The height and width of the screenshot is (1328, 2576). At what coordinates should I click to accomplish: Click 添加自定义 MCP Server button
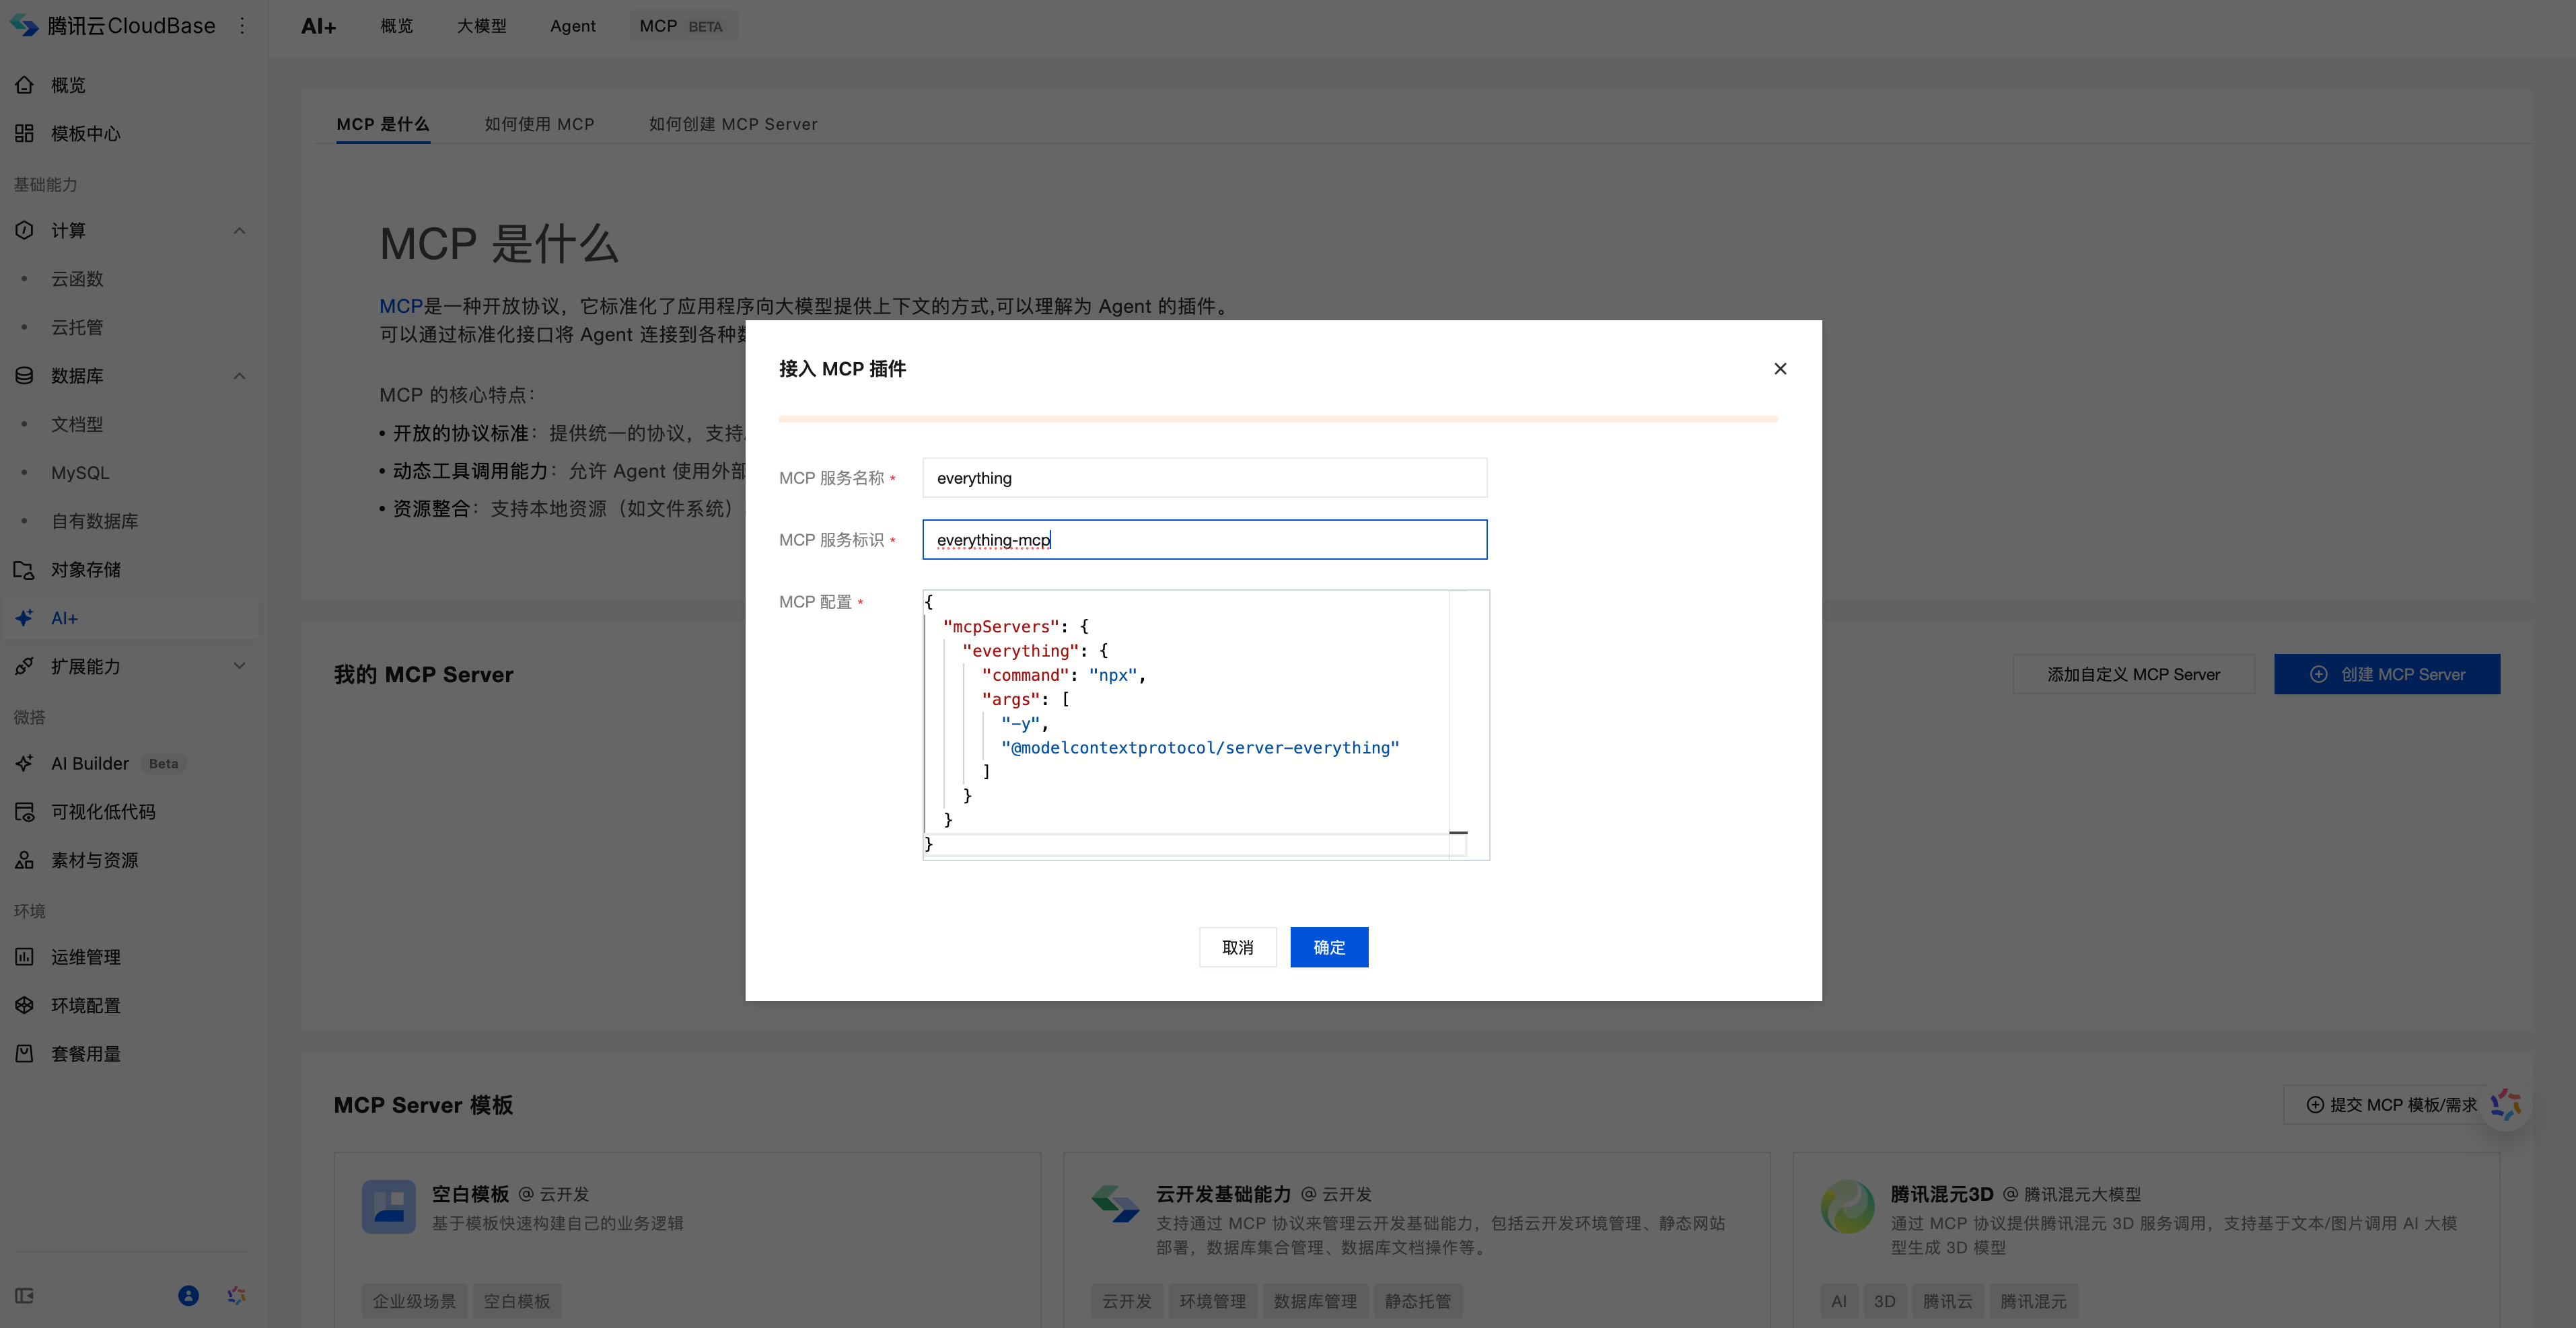[2134, 674]
